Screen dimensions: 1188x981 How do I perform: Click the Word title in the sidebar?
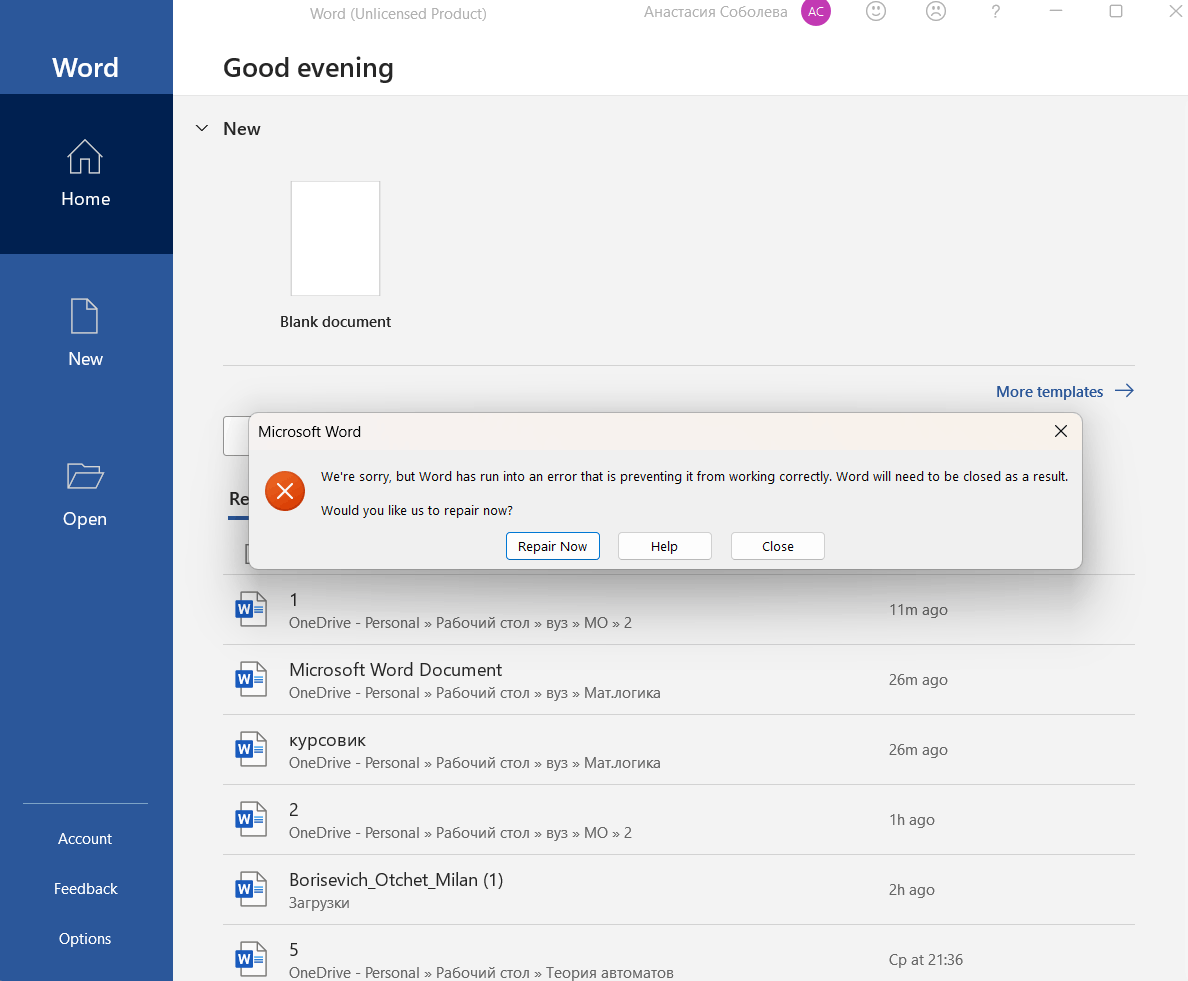pyautogui.click(x=86, y=67)
